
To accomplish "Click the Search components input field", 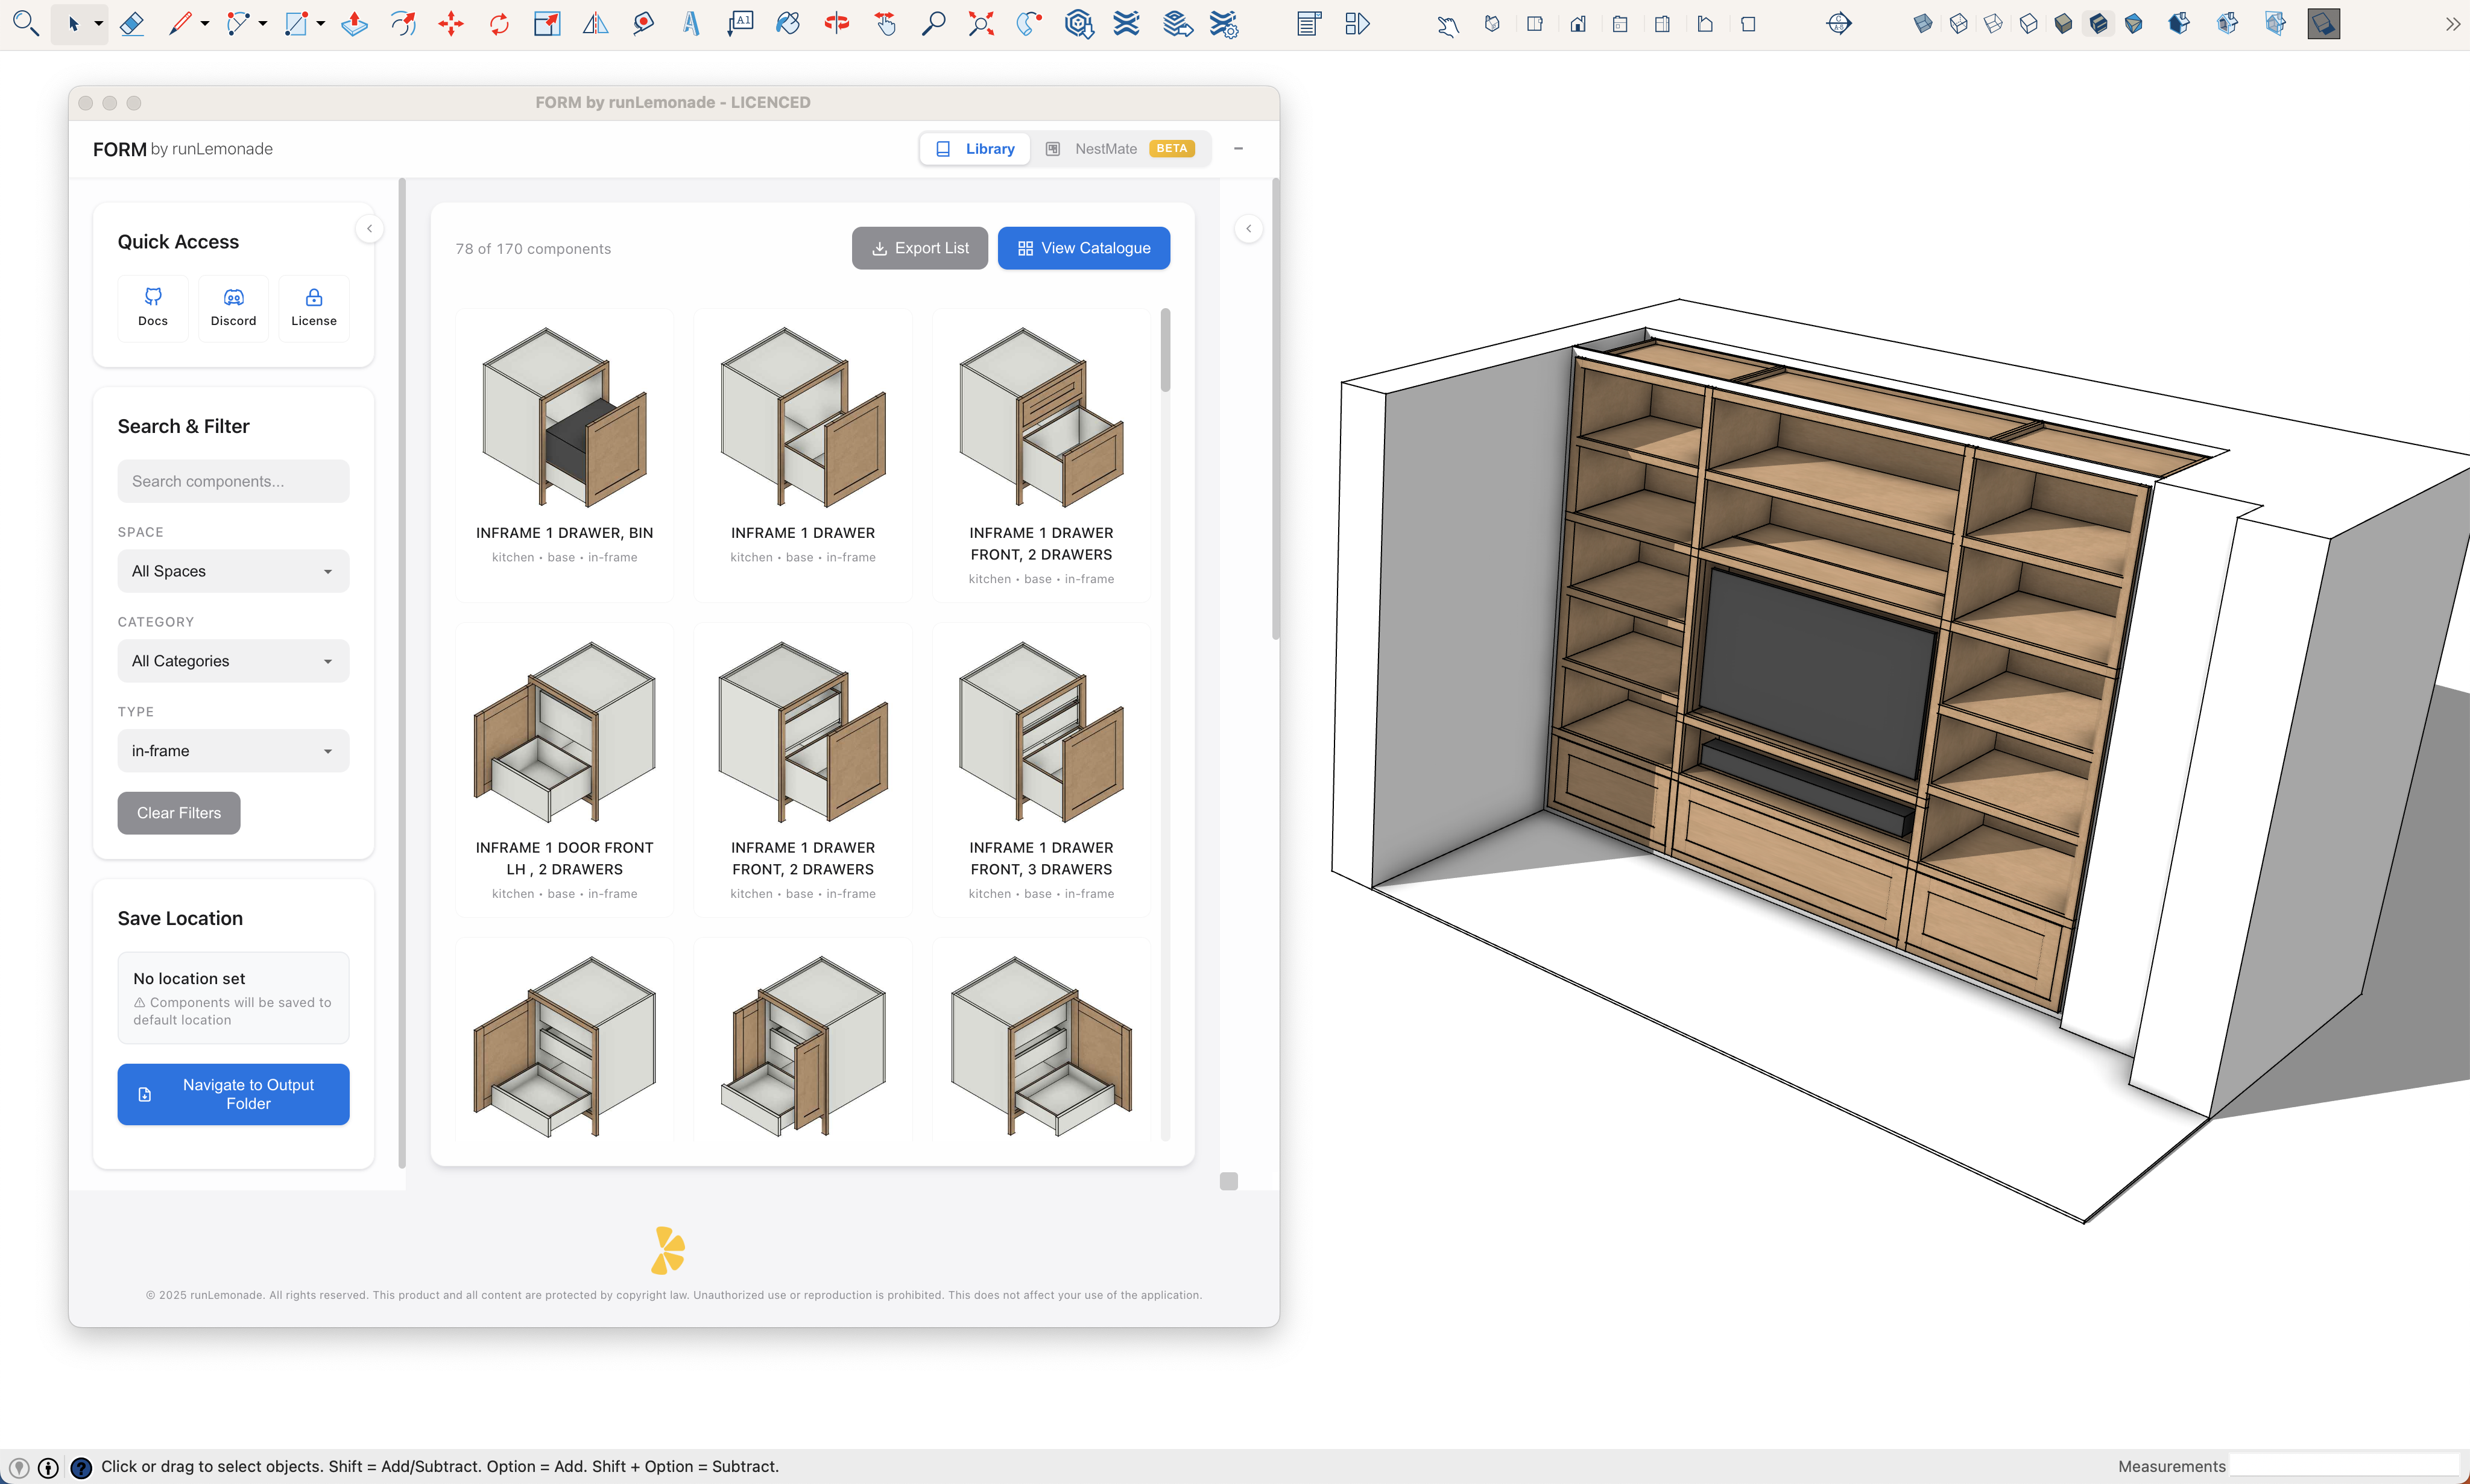I will click(x=233, y=481).
